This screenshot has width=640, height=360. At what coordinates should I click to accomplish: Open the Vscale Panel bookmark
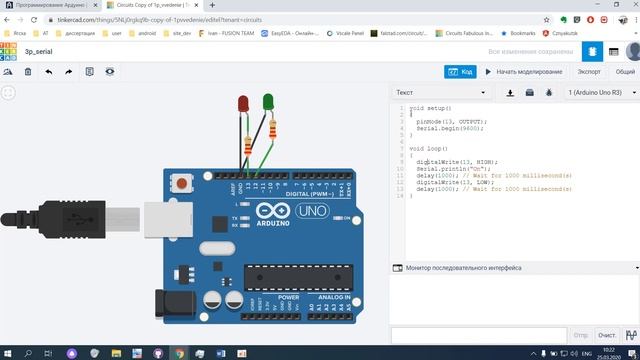[x=345, y=33]
